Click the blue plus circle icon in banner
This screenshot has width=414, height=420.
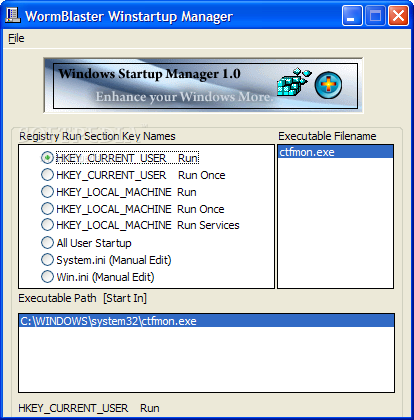click(x=328, y=85)
